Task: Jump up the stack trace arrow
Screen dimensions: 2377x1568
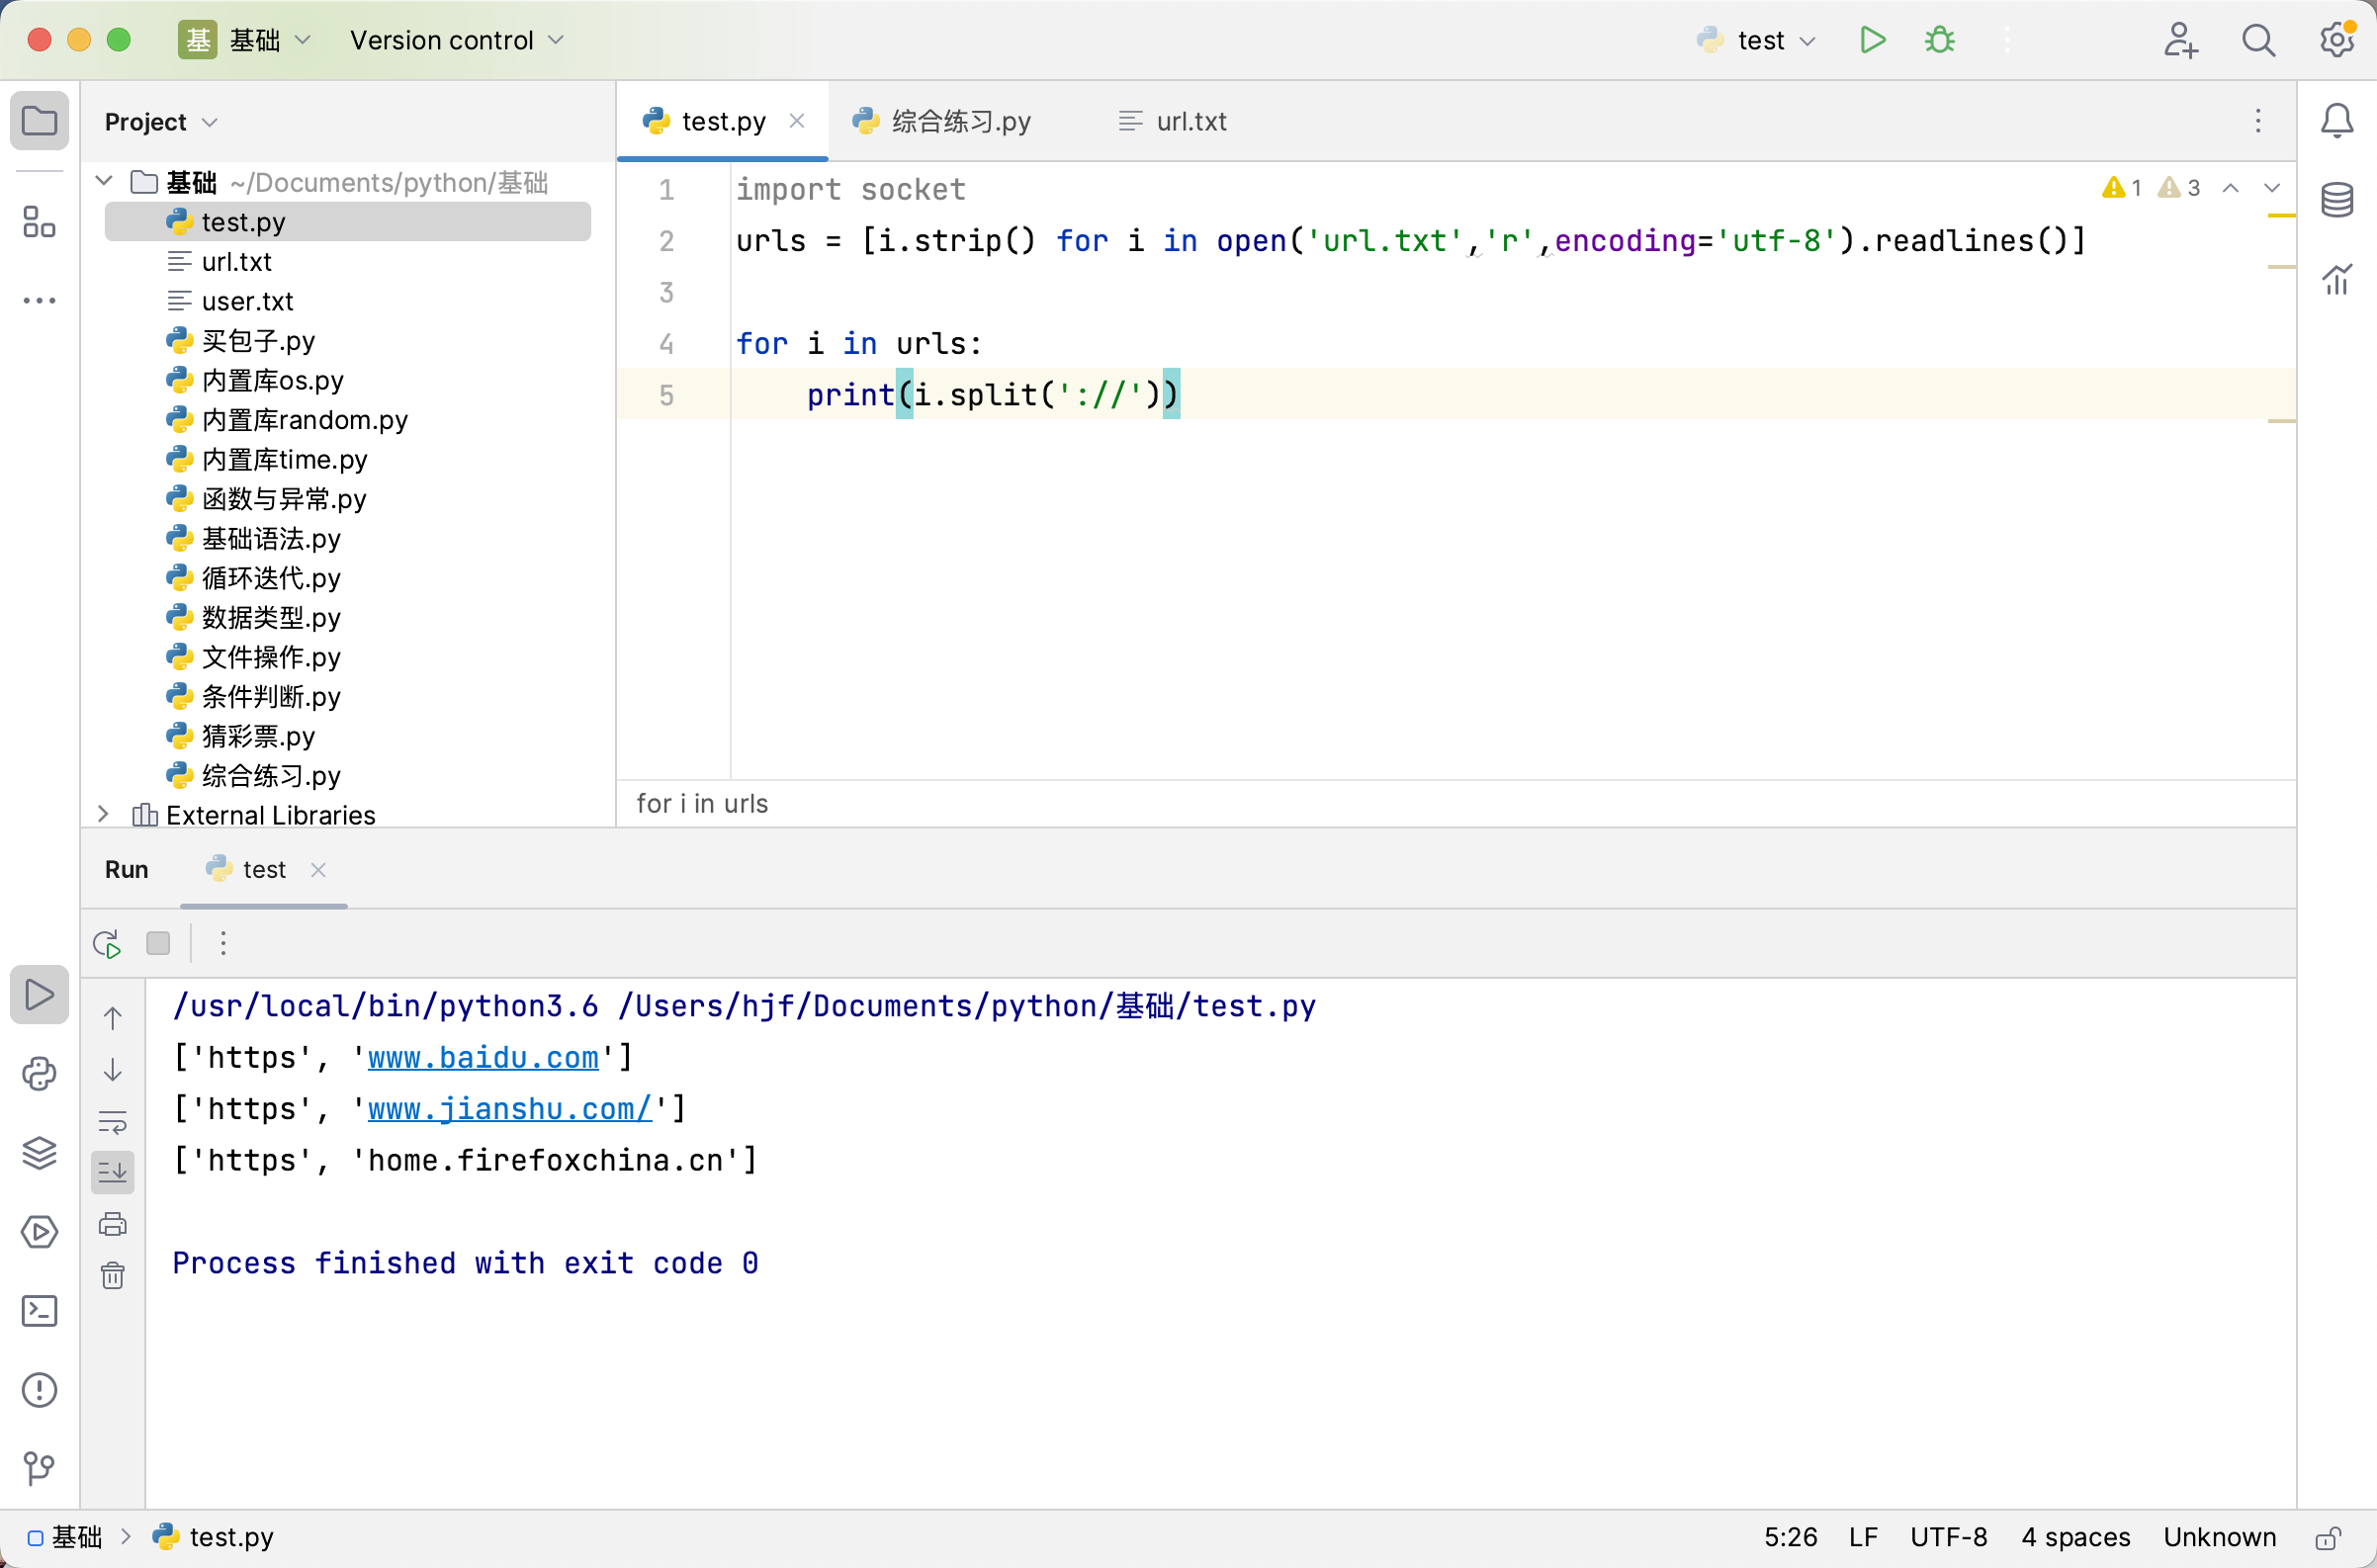Action: [x=113, y=1018]
